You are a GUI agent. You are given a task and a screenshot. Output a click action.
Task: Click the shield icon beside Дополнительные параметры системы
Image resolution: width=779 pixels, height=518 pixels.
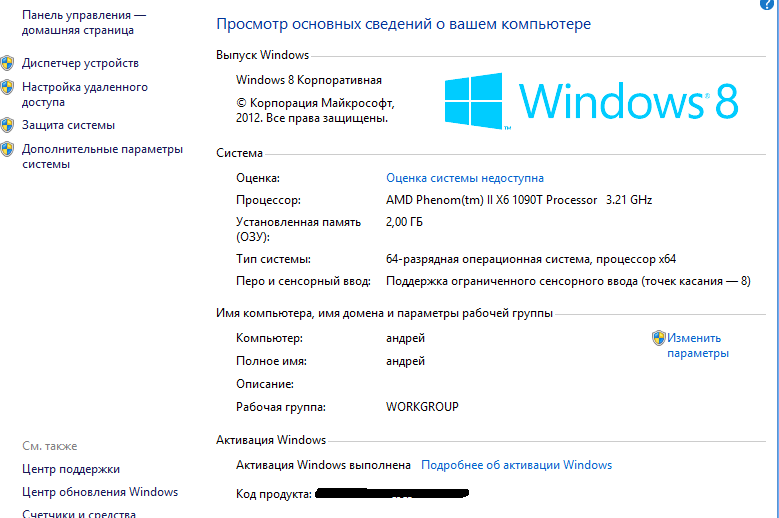coord(7,150)
